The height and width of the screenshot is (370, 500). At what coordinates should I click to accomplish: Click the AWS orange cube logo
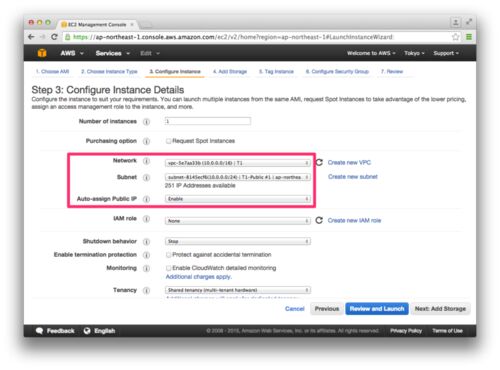click(42, 53)
